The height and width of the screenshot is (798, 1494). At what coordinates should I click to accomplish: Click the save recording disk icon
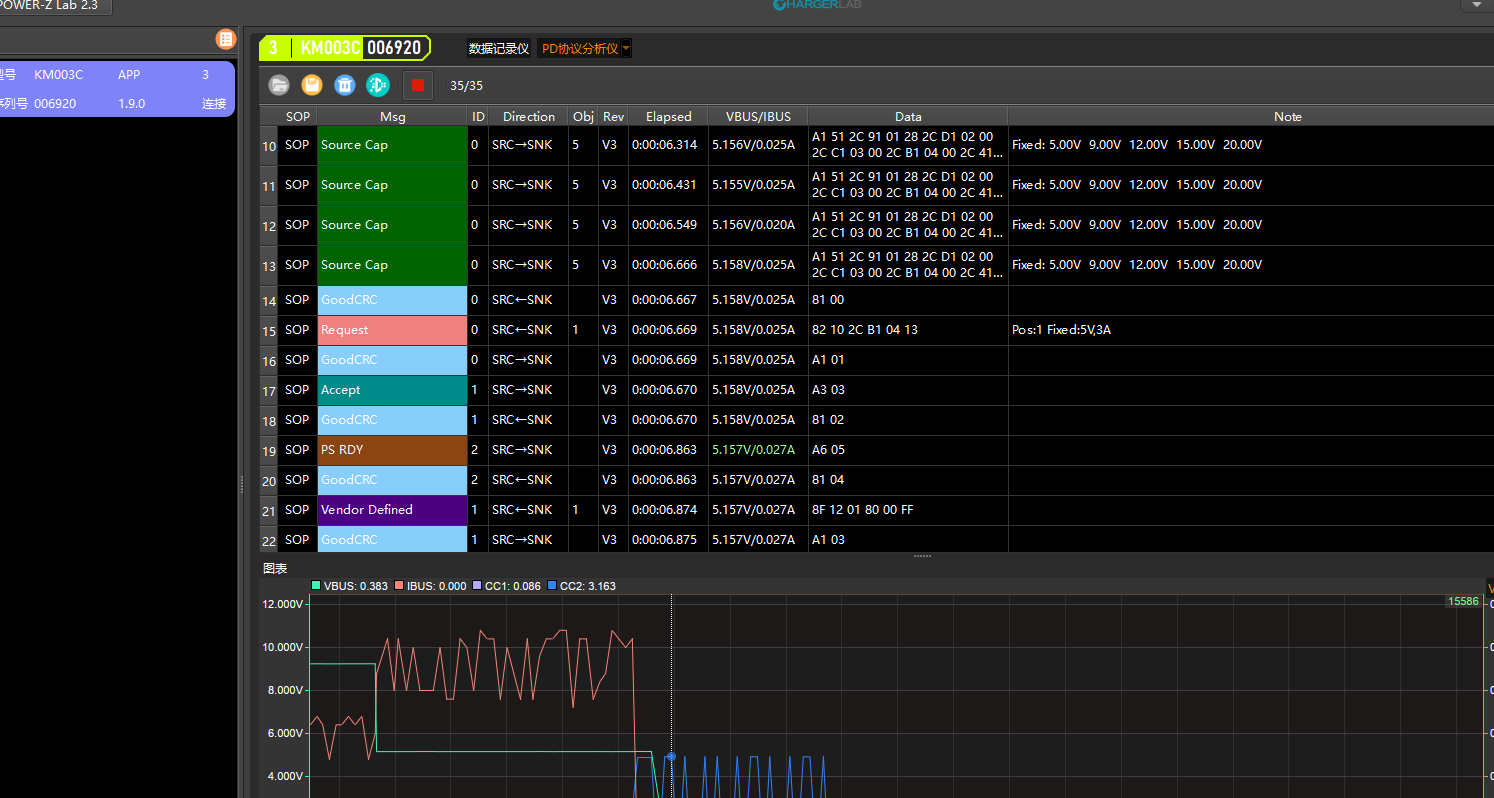(312, 85)
